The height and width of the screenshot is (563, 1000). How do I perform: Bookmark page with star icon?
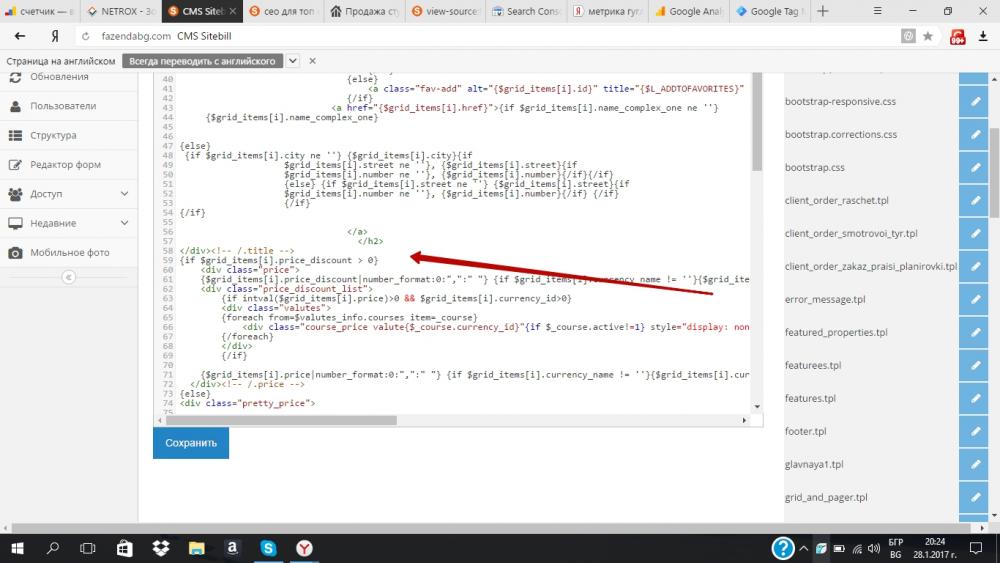click(928, 36)
